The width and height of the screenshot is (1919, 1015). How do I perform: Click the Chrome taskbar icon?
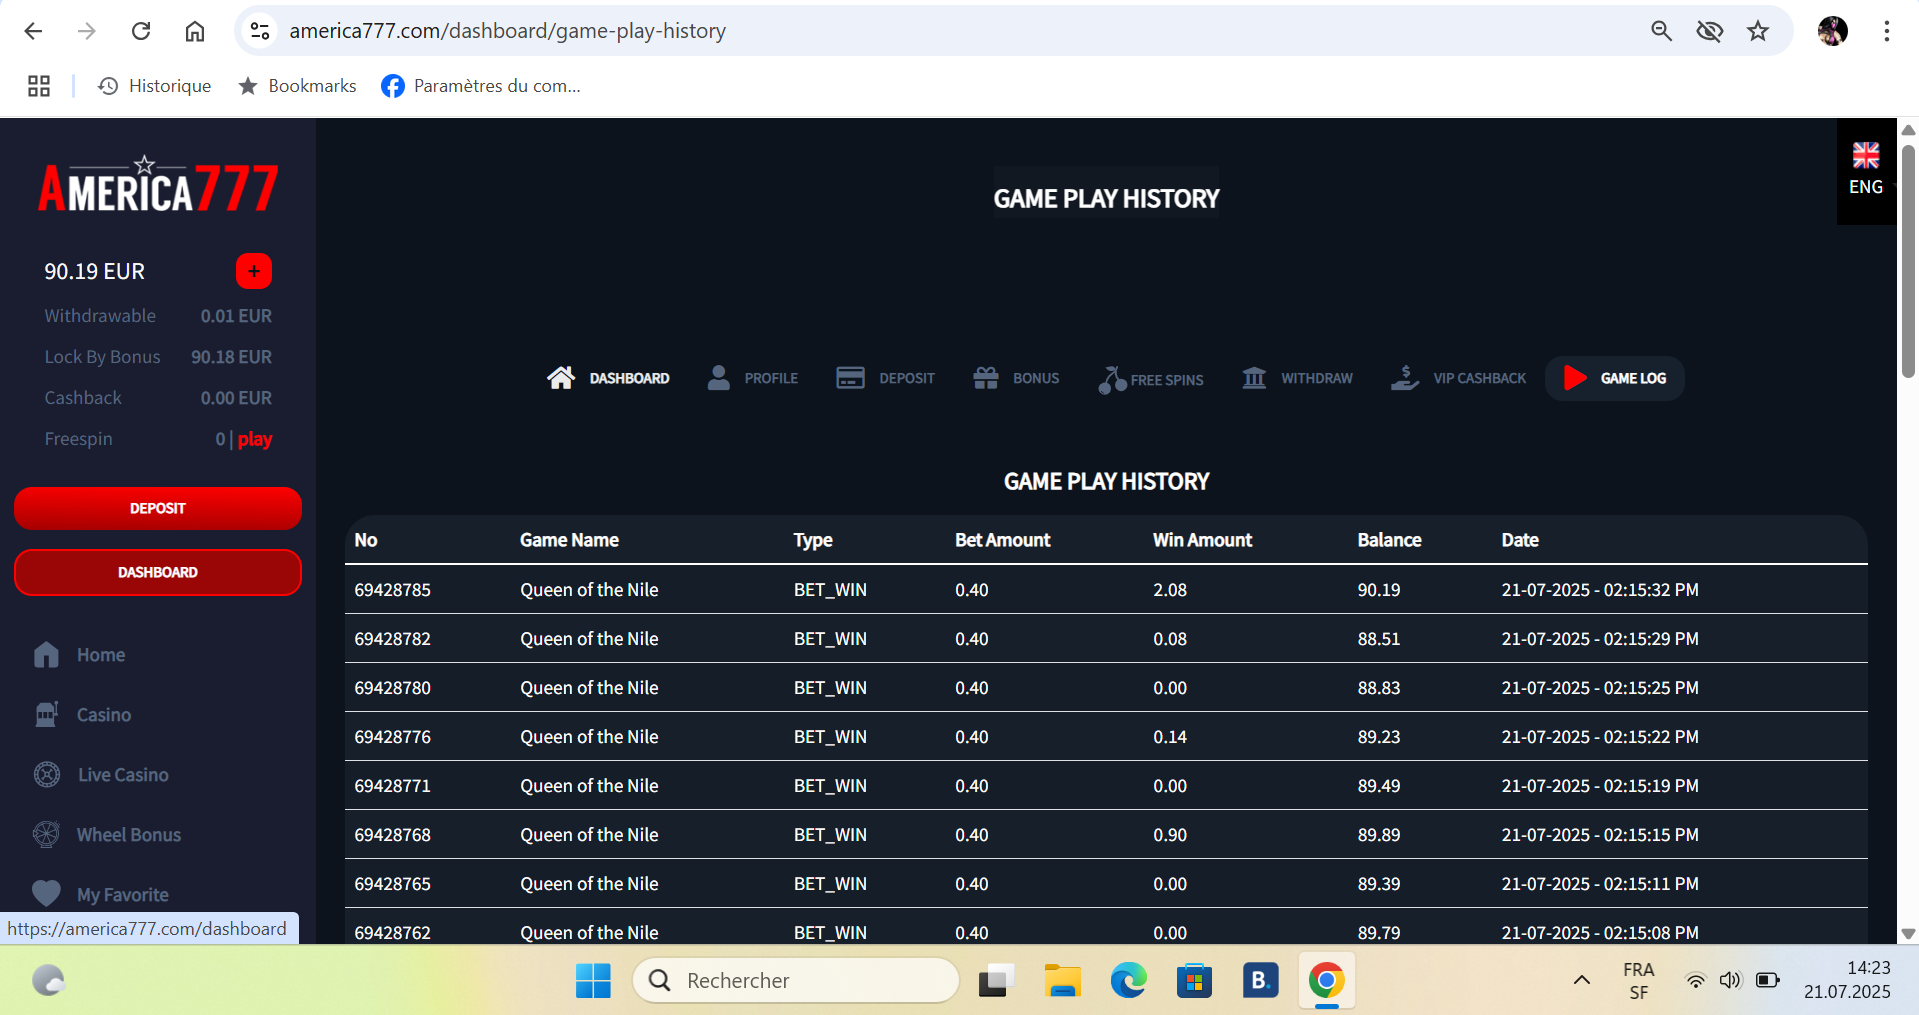(x=1326, y=981)
